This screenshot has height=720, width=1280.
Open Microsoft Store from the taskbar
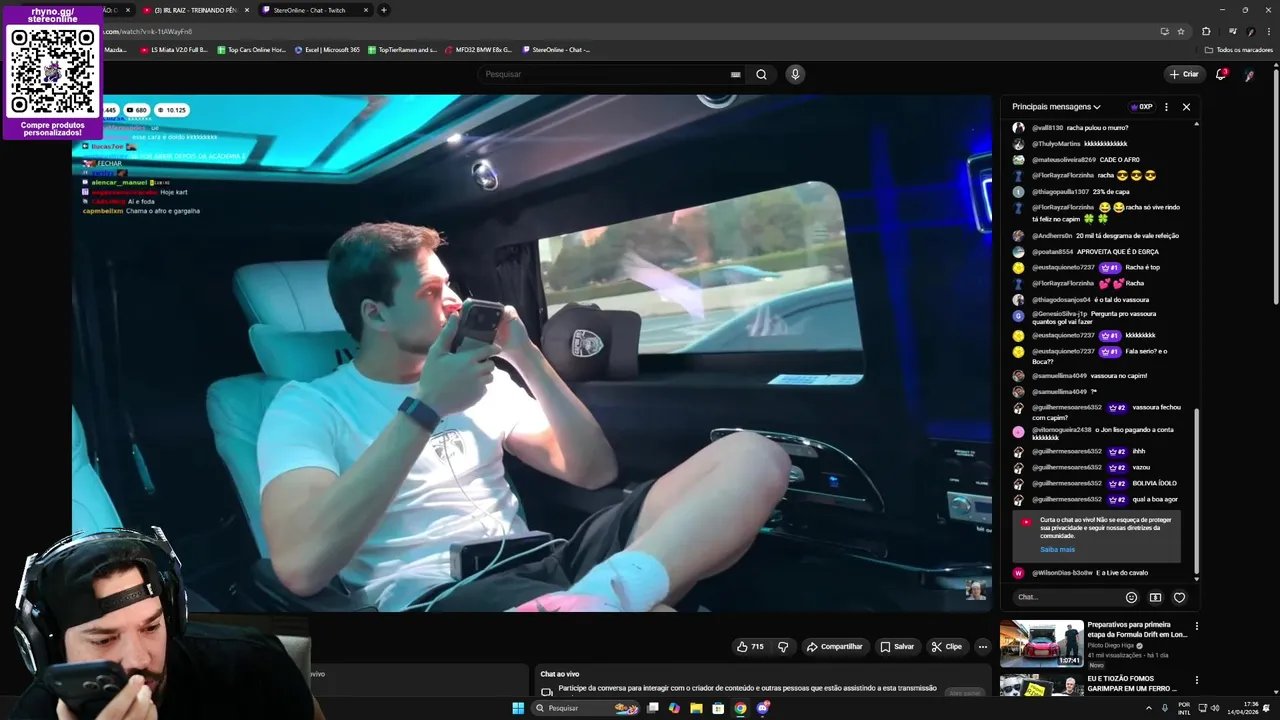[718, 708]
